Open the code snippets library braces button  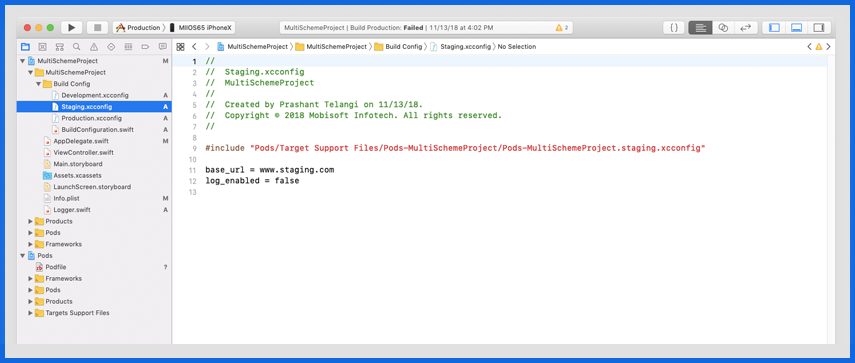tap(674, 28)
